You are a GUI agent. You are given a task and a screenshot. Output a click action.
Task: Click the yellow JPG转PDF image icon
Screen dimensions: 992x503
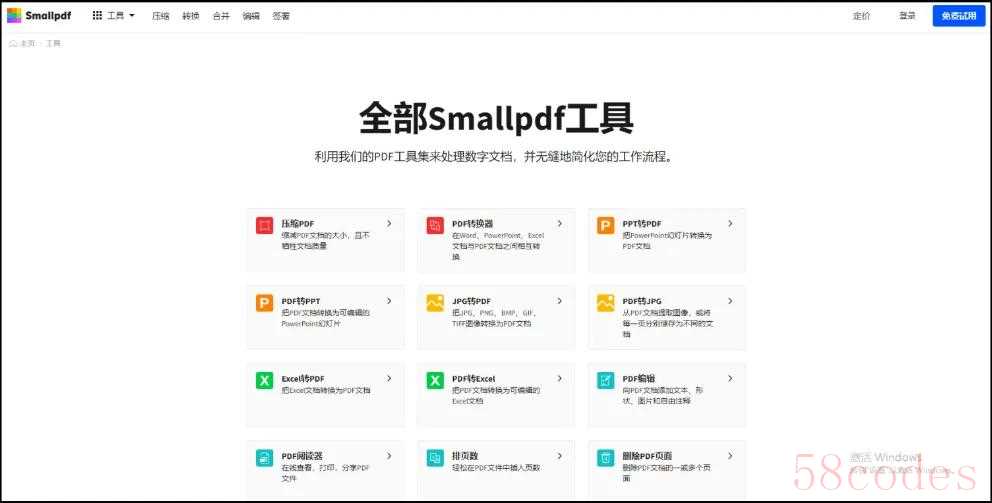coord(435,303)
